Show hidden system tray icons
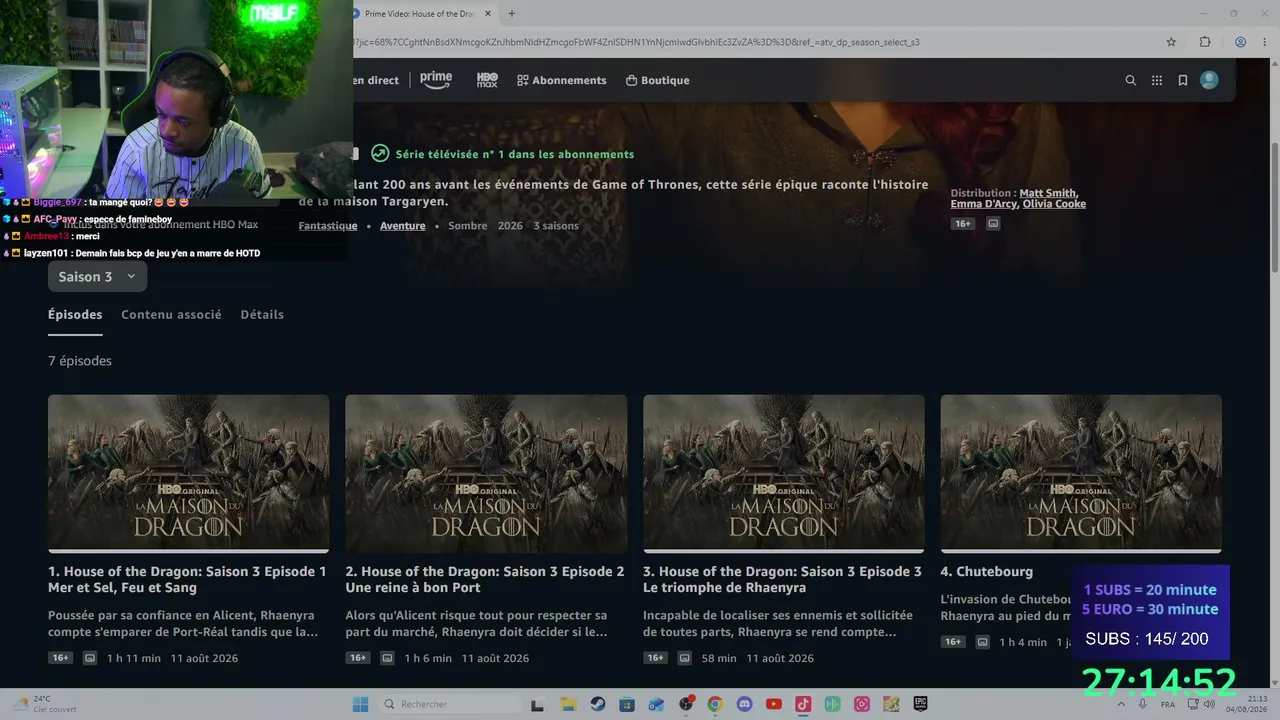This screenshot has height=720, width=1280. click(1122, 704)
